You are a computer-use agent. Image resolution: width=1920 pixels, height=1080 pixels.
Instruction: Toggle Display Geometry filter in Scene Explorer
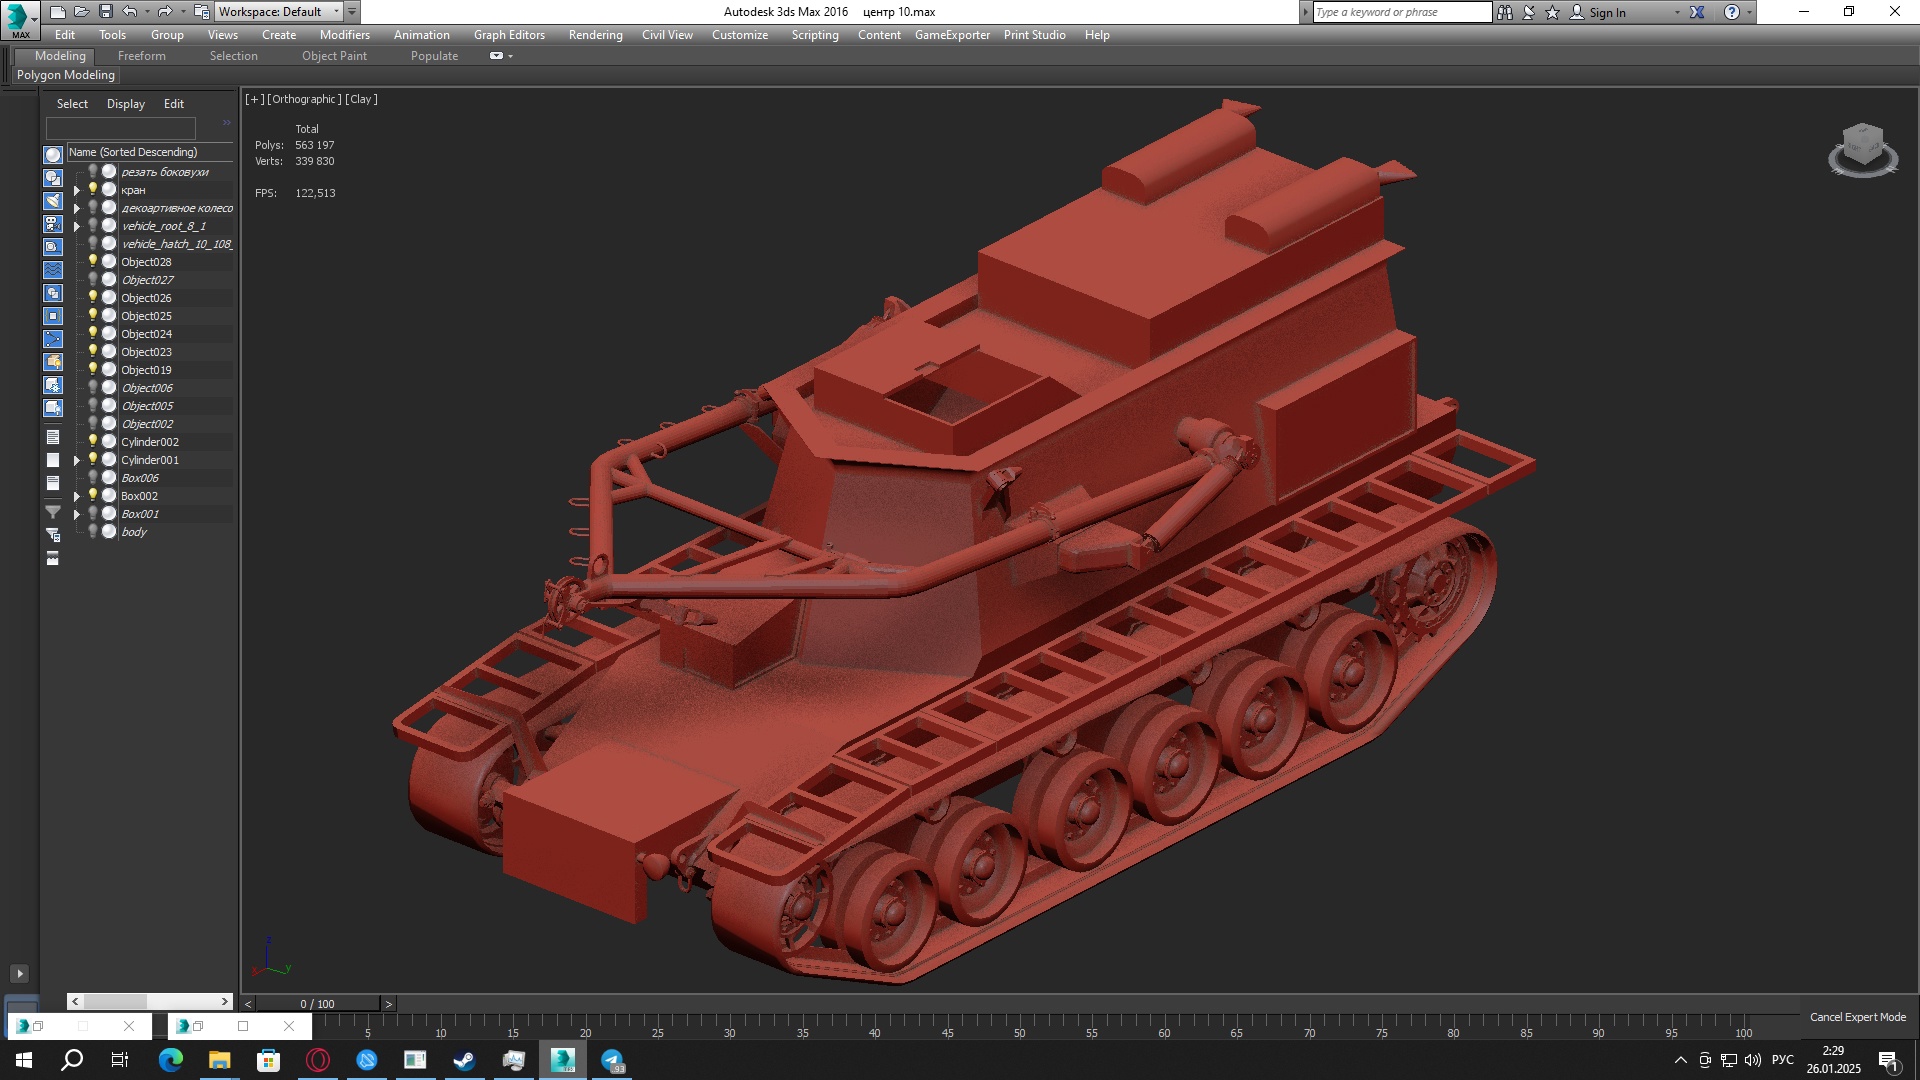pos(53,155)
